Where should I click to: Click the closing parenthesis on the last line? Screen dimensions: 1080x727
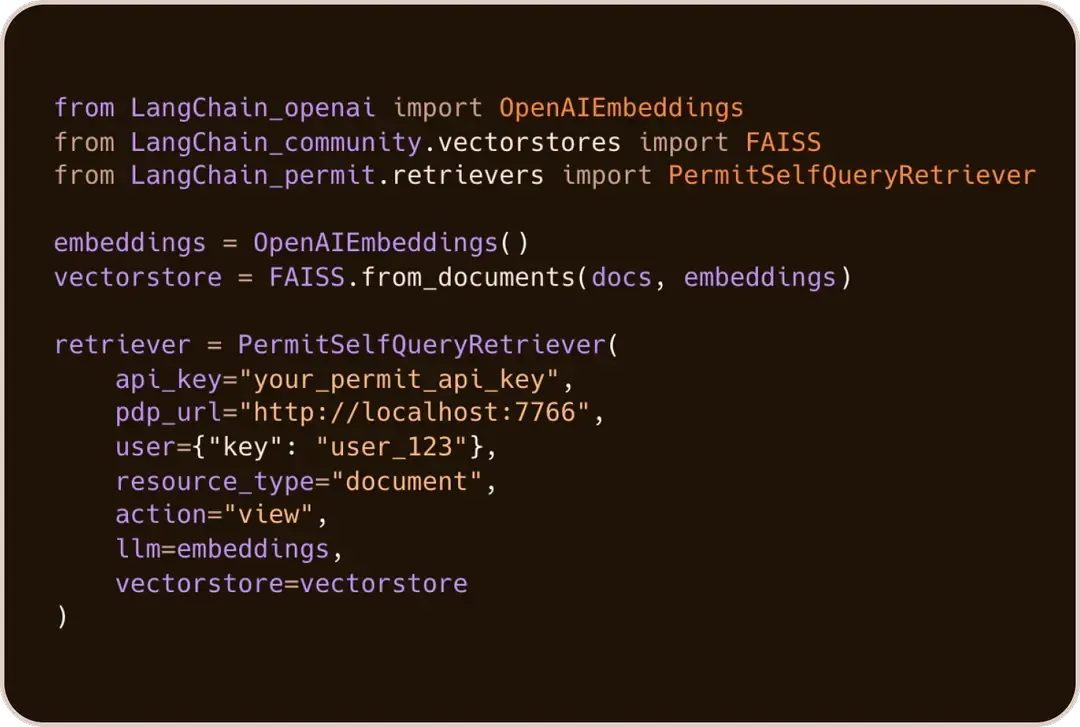[62, 617]
